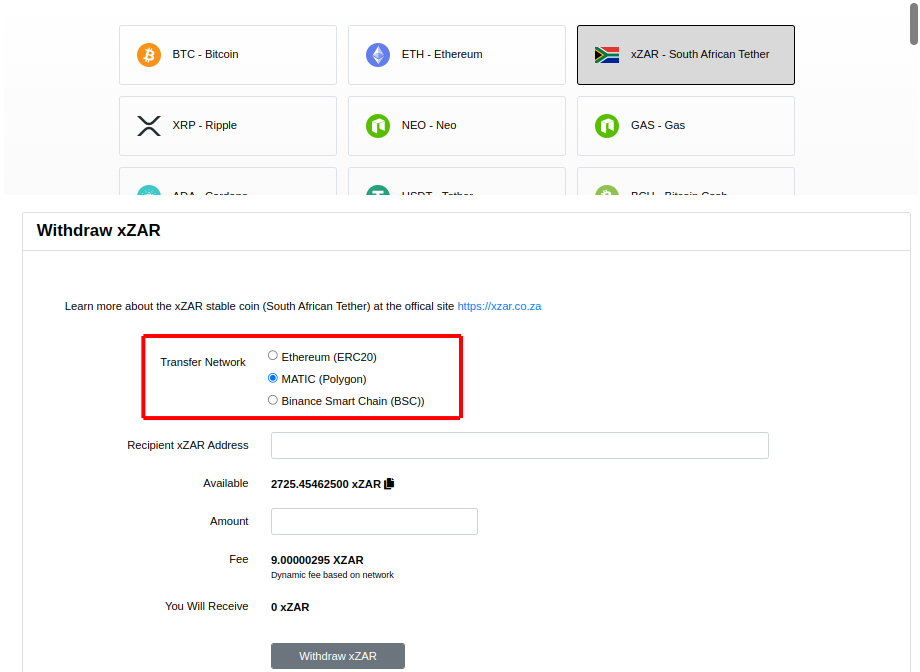Click the fee value 9.00000295 XZAR
920x672 pixels.
coord(317,560)
